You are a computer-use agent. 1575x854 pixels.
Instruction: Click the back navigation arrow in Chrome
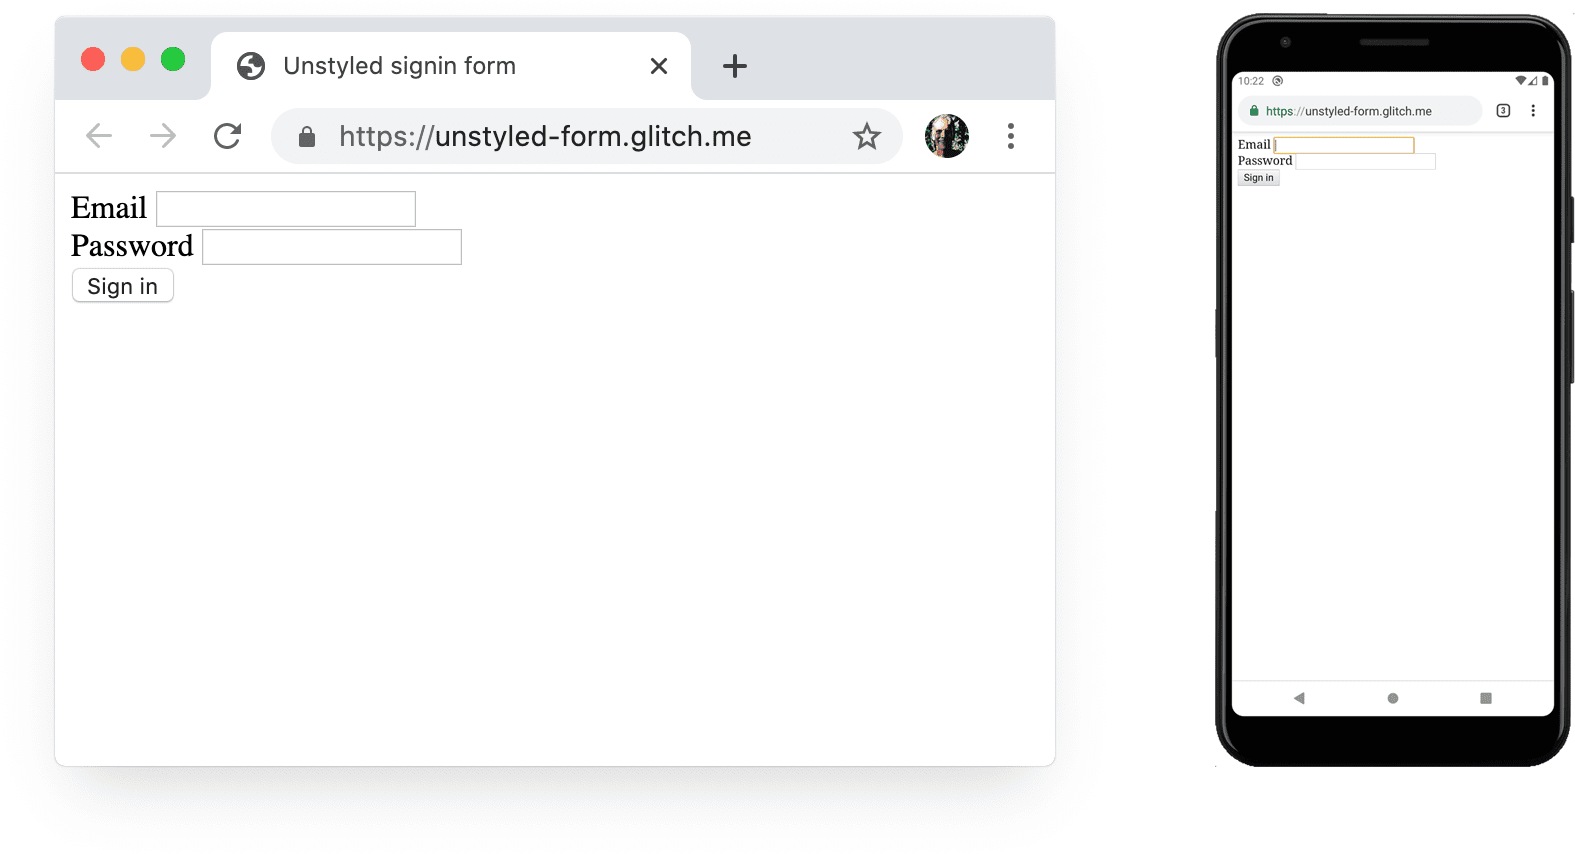pos(98,136)
